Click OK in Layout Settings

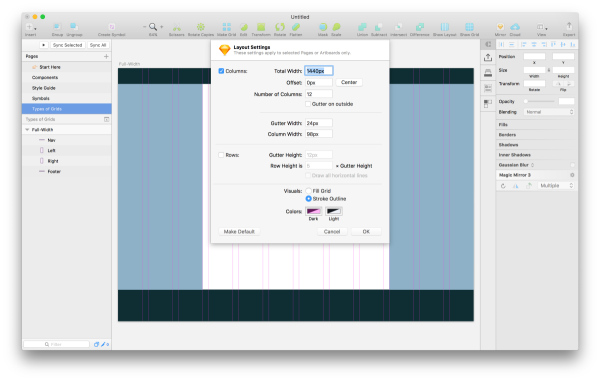coord(366,231)
